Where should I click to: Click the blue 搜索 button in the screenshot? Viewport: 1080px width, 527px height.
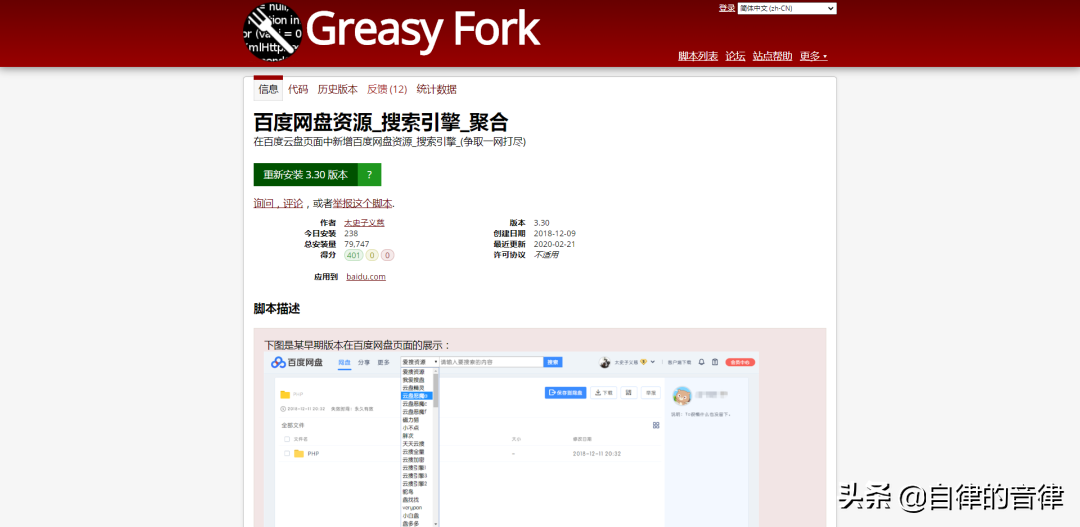coord(553,362)
